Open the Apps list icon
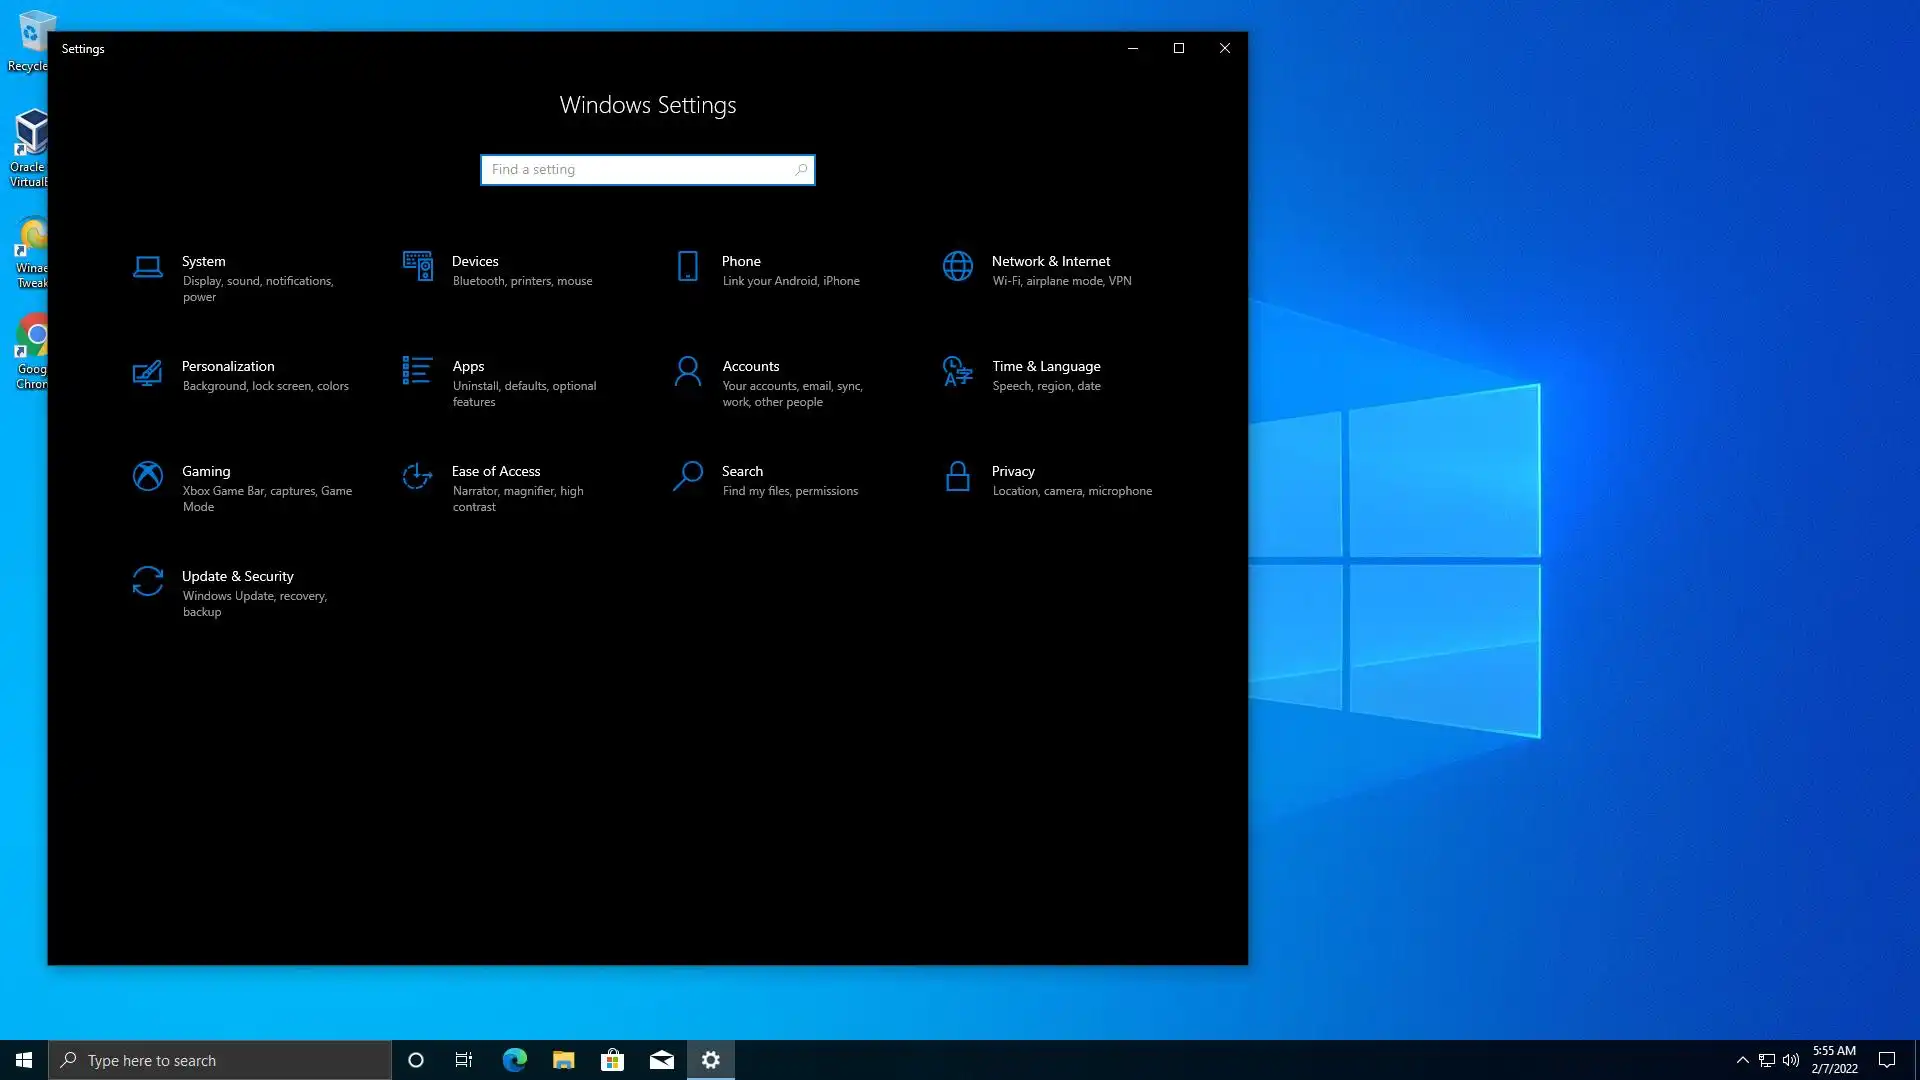 click(x=417, y=371)
